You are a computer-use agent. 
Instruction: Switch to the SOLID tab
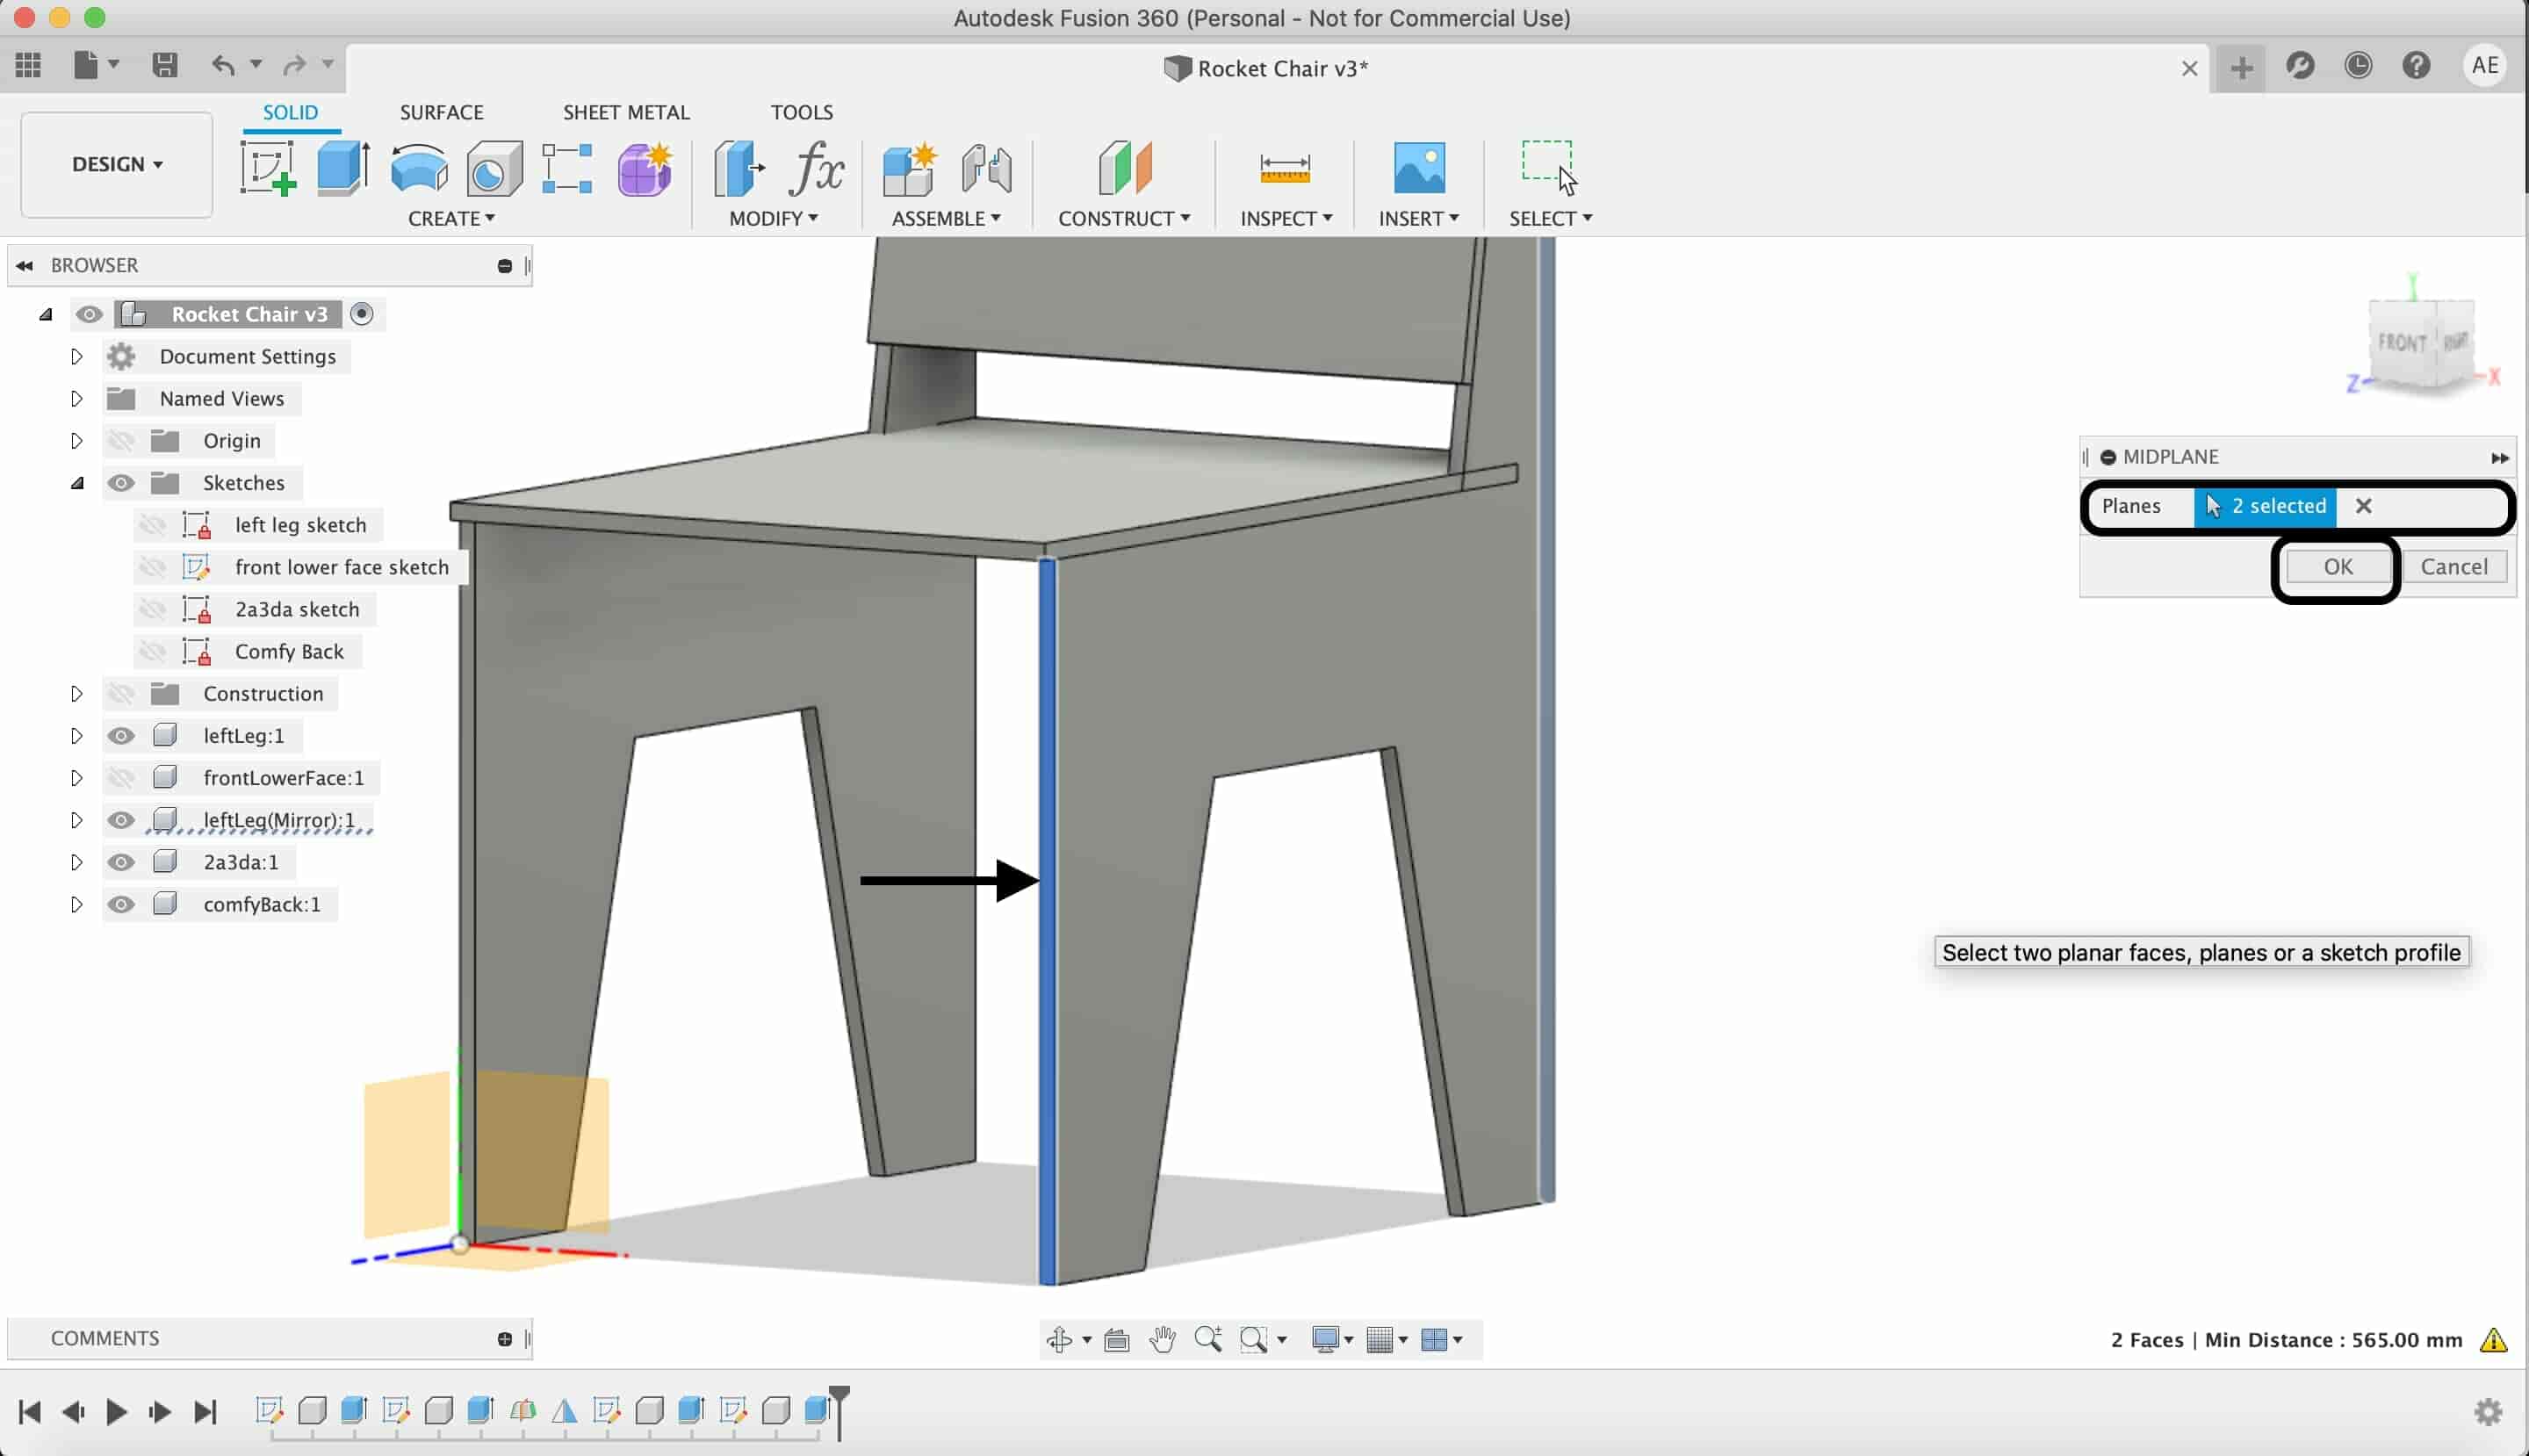point(290,112)
